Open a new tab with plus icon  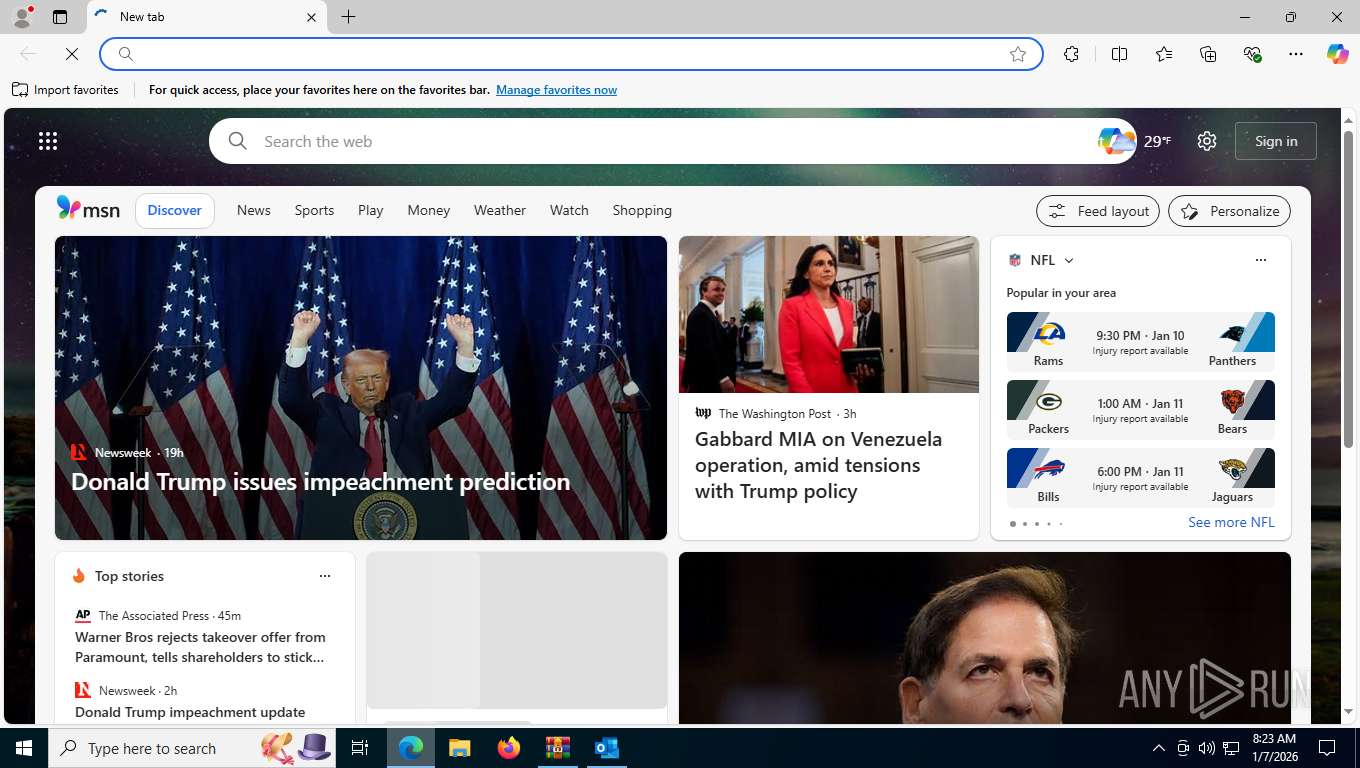point(348,17)
